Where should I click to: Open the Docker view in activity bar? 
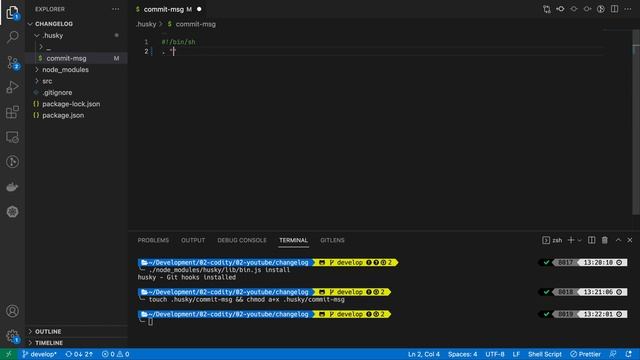[x=12, y=187]
